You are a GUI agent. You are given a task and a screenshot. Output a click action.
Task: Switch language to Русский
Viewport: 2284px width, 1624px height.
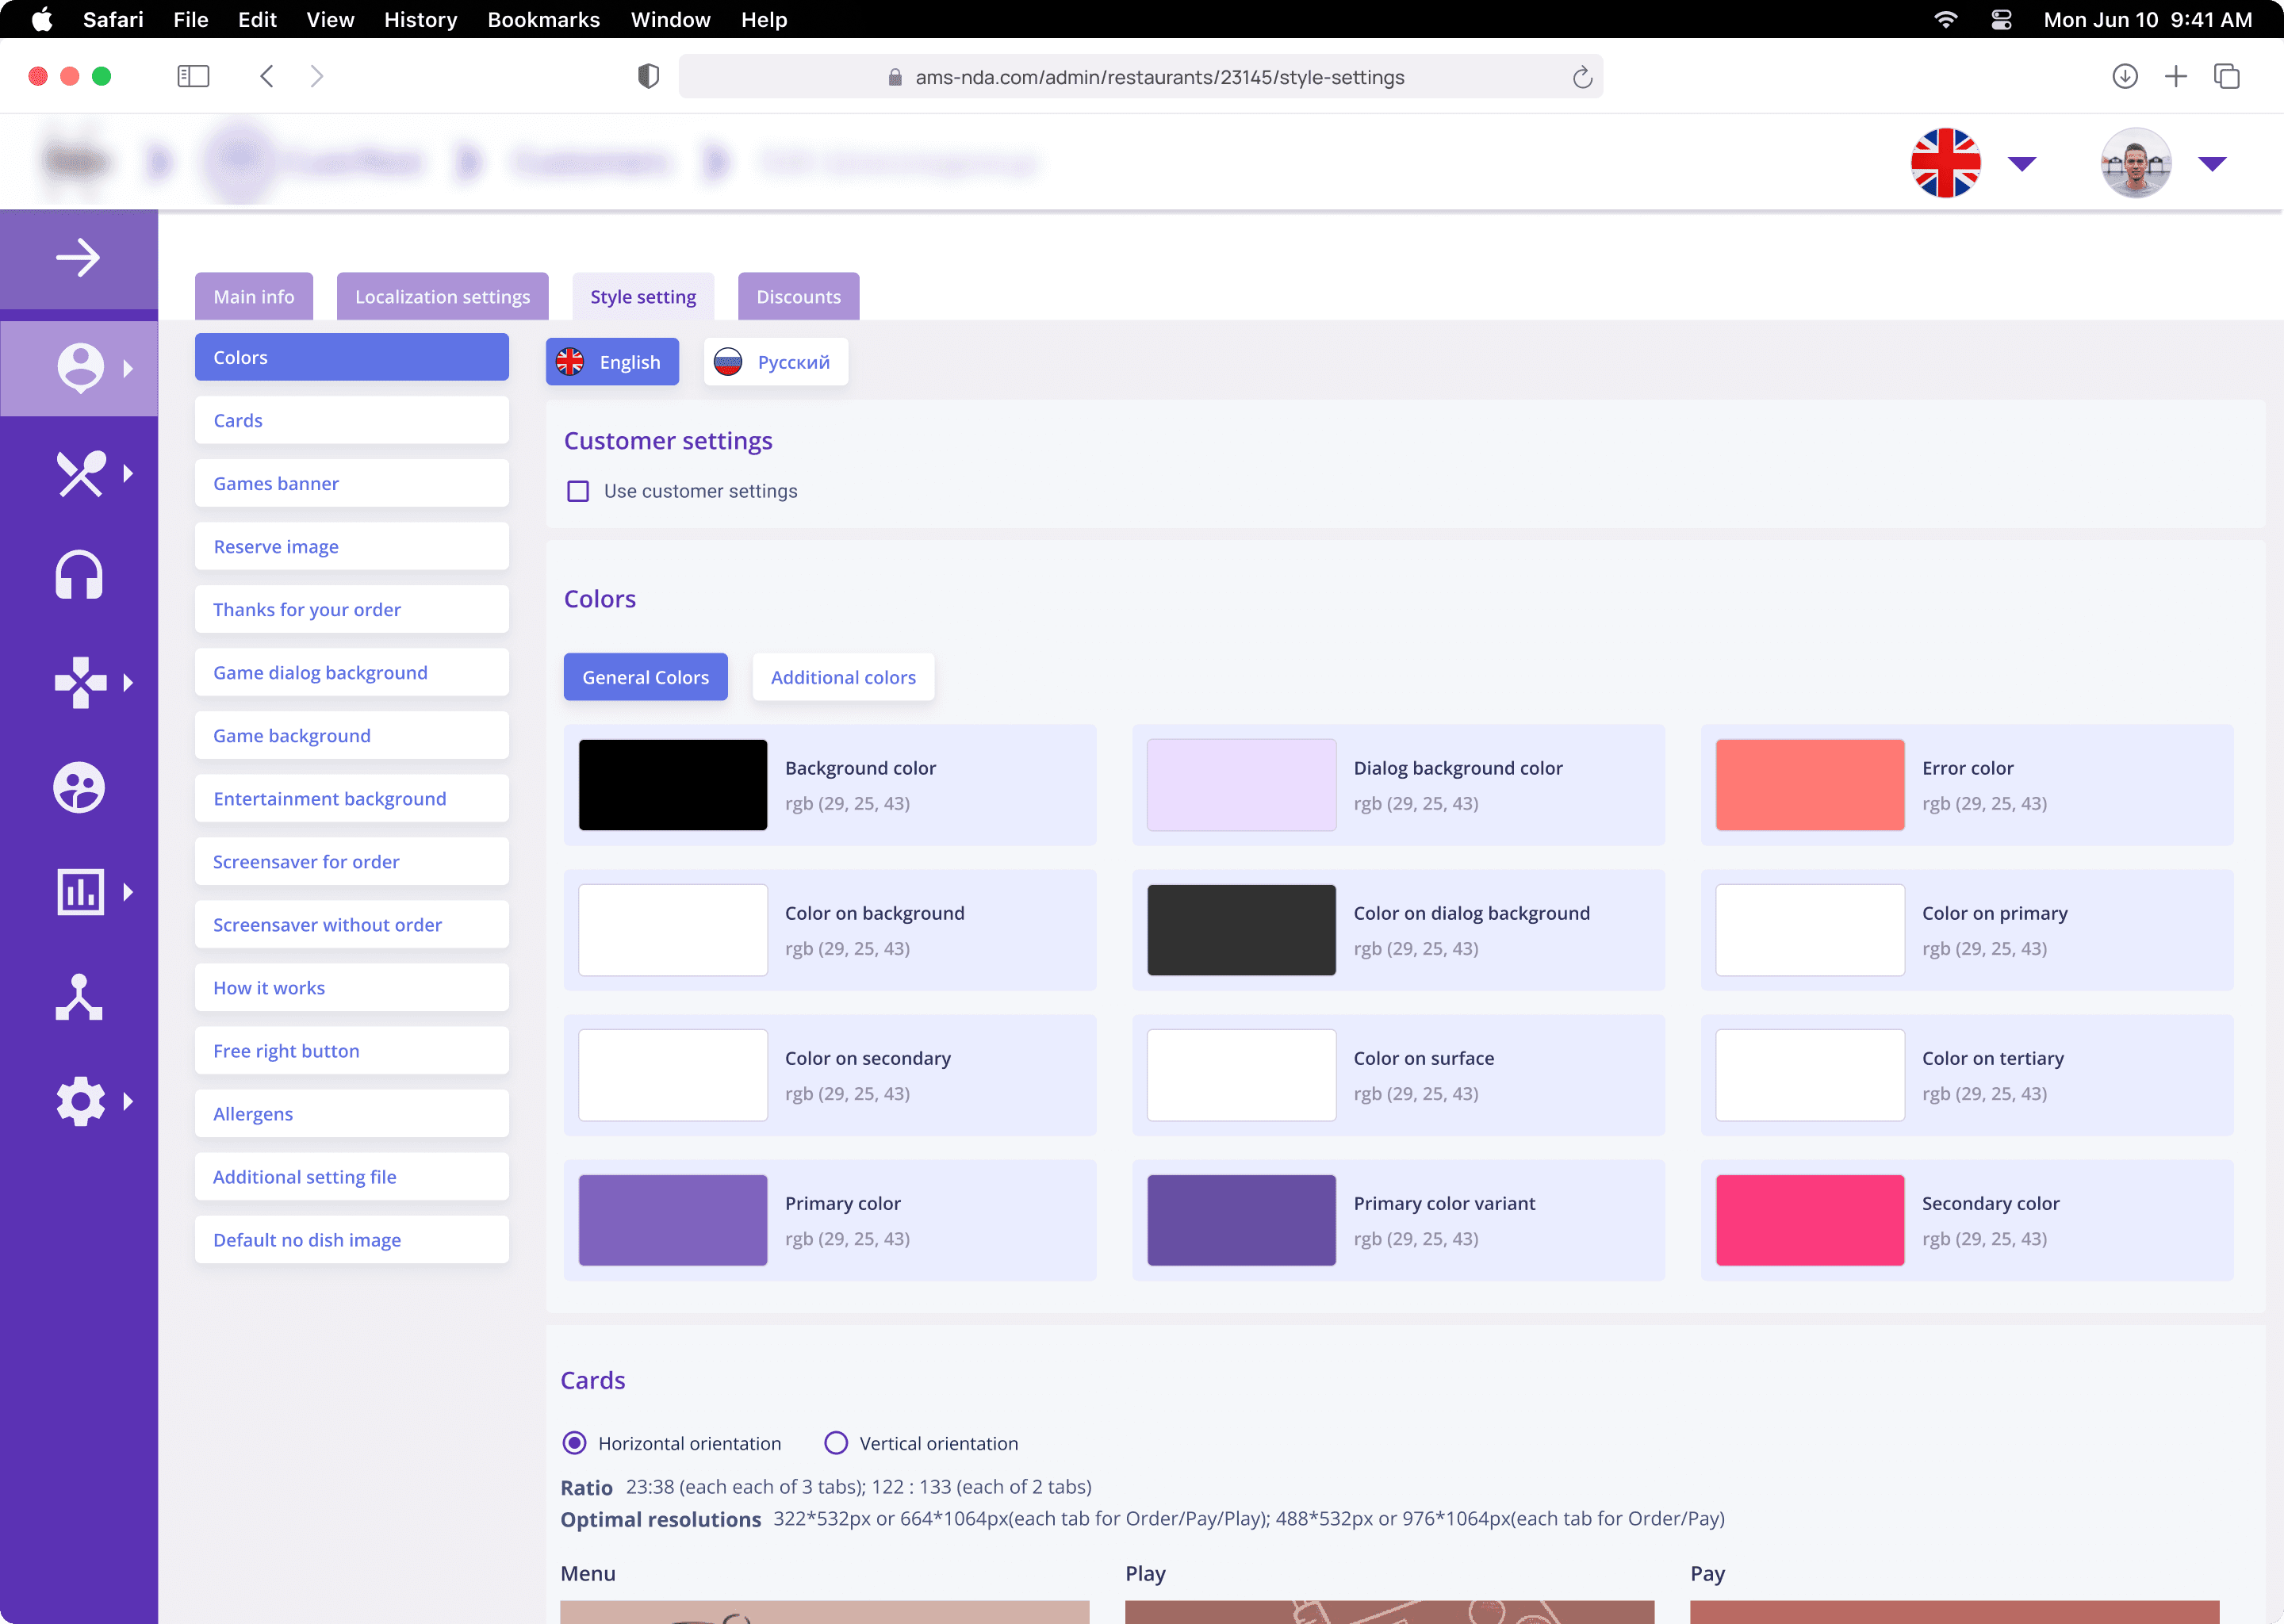click(776, 362)
